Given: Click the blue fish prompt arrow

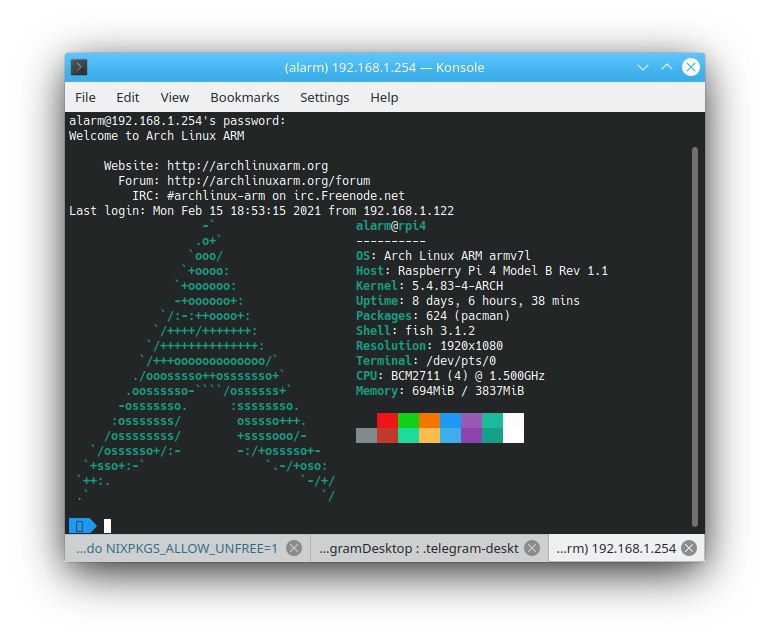Looking at the screenshot, I should [82, 526].
